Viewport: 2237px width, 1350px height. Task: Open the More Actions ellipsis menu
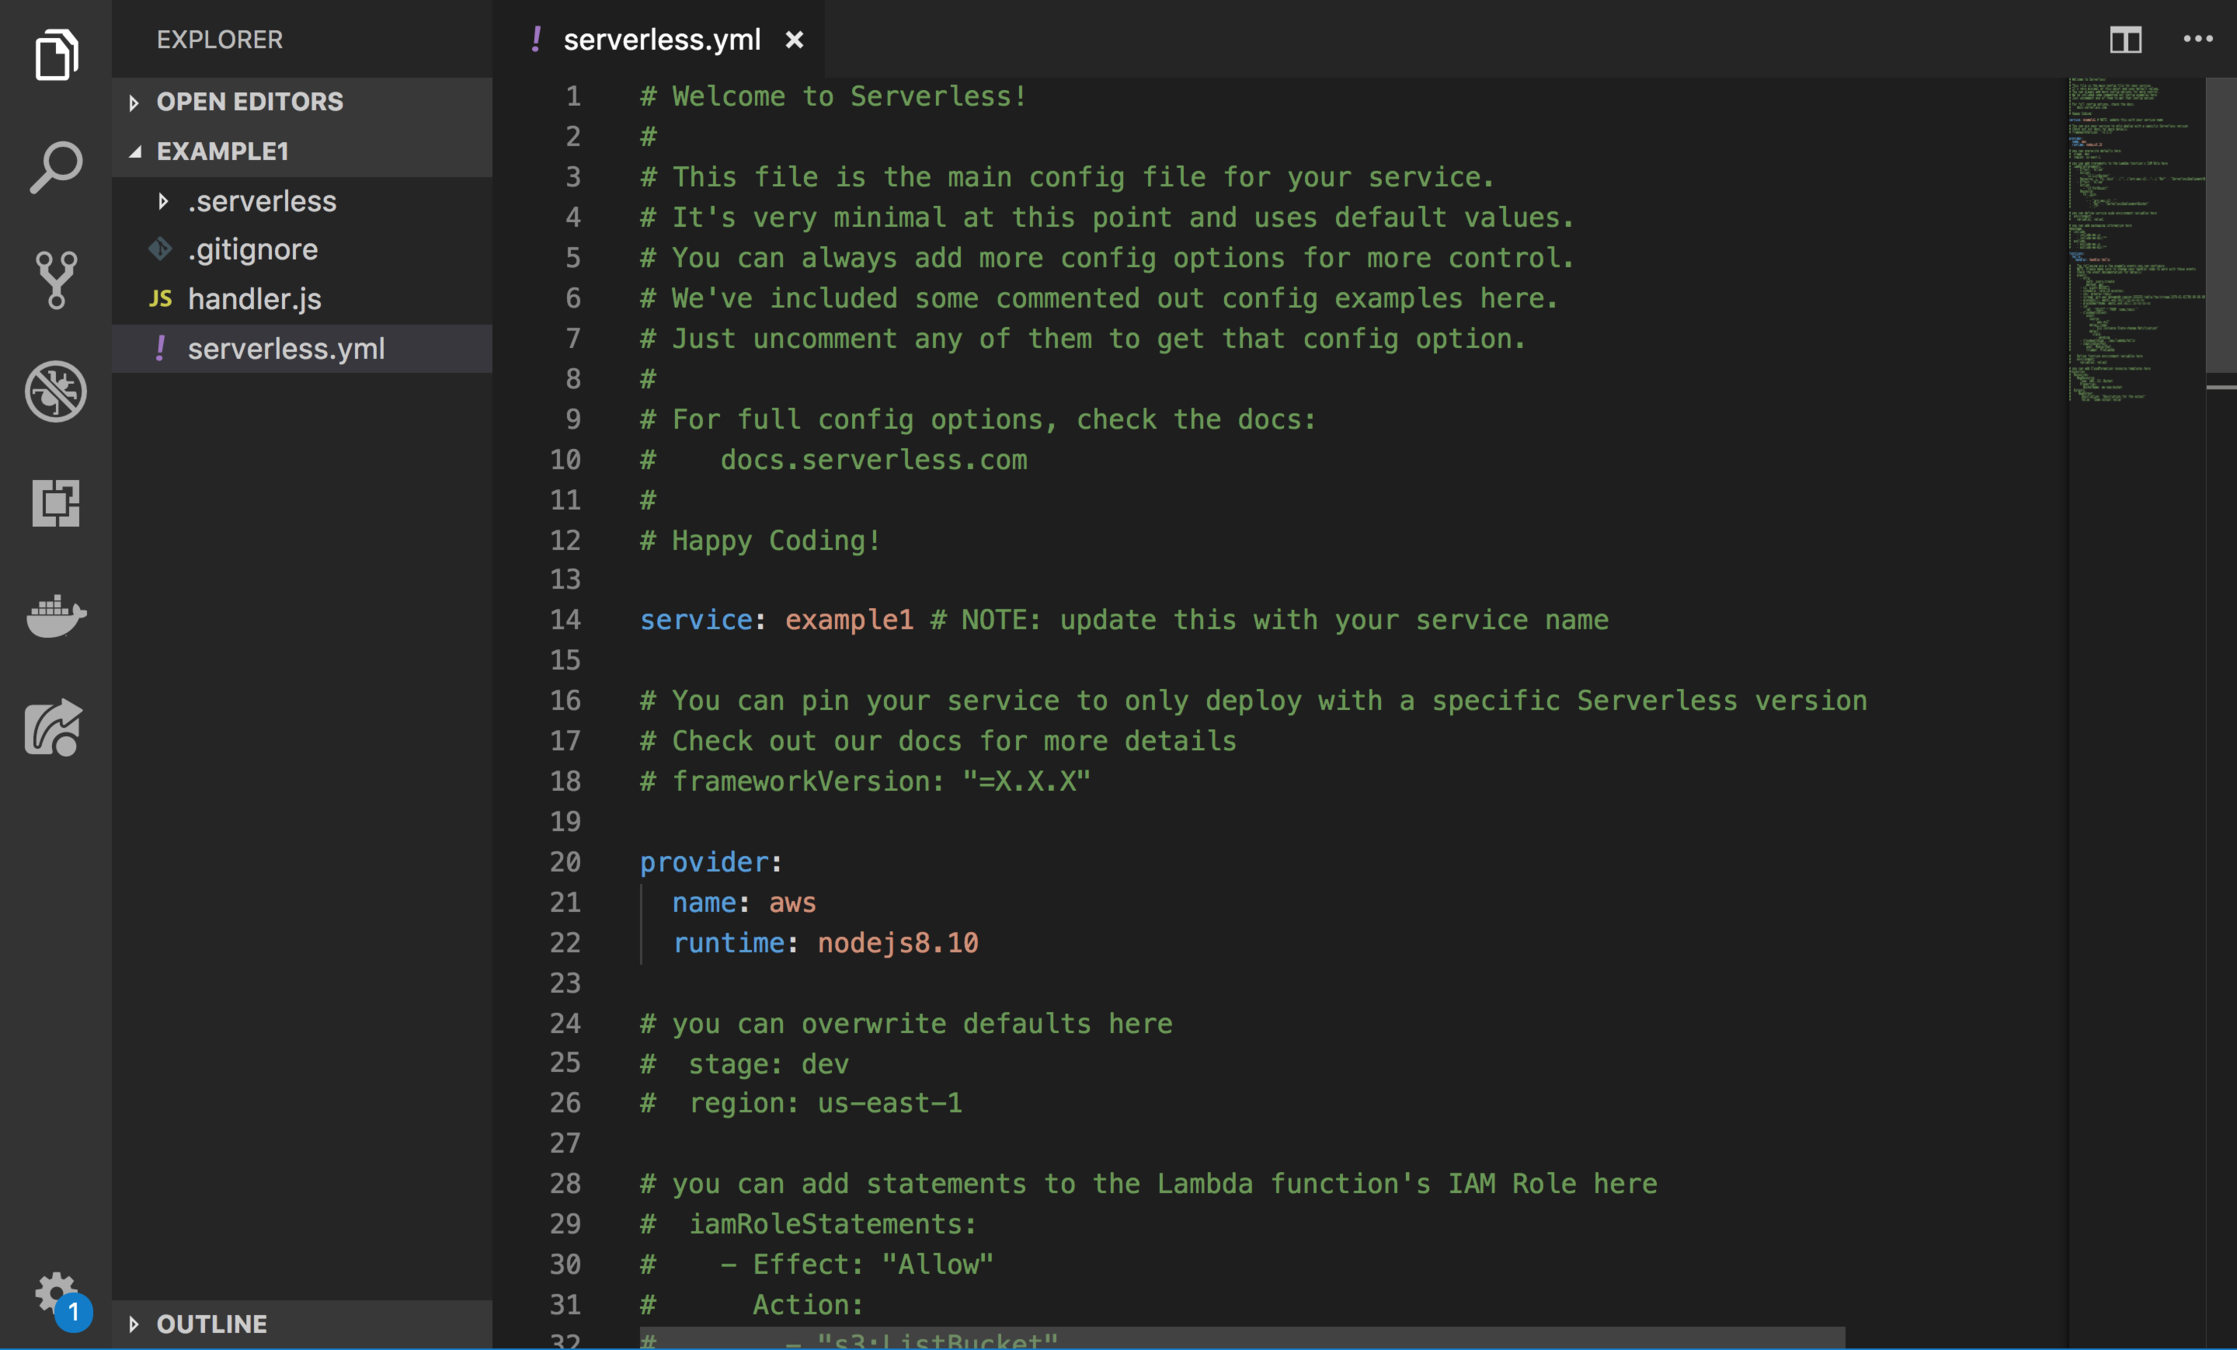click(2197, 40)
